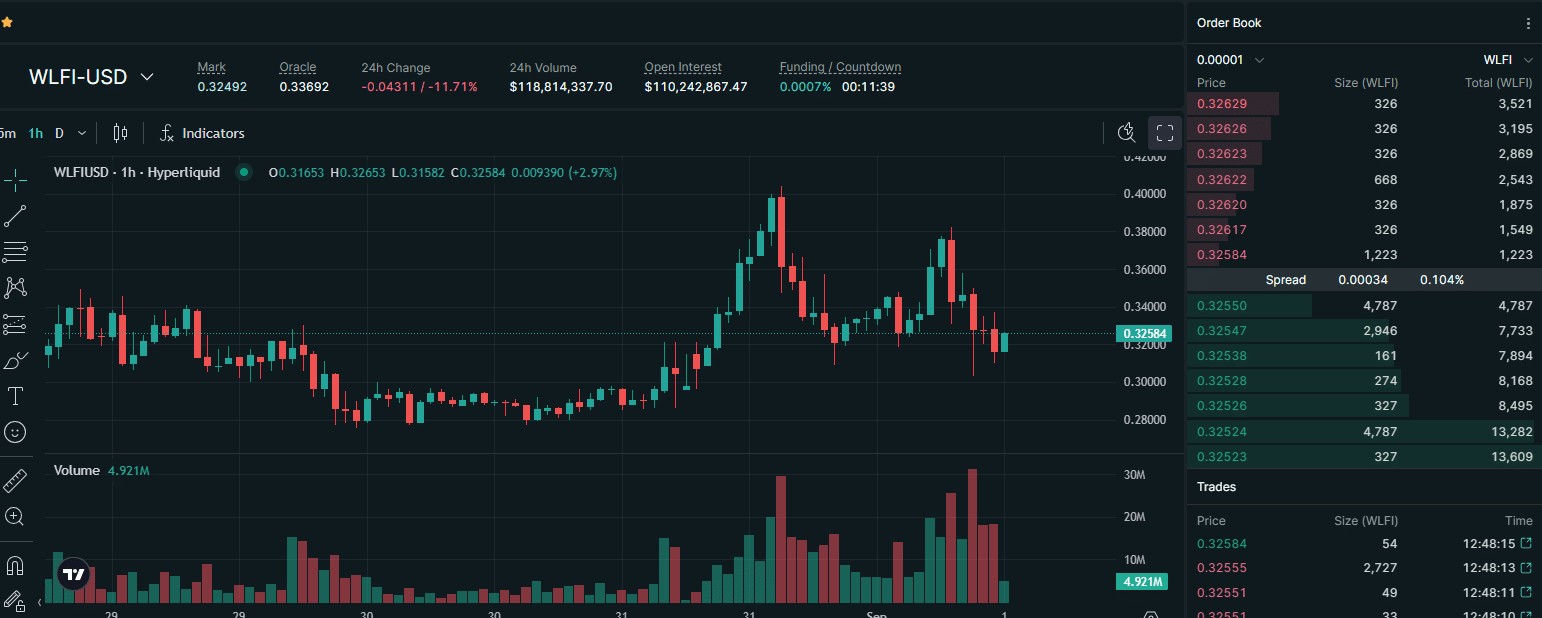Toggle fullscreen chart mode

coord(1165,133)
